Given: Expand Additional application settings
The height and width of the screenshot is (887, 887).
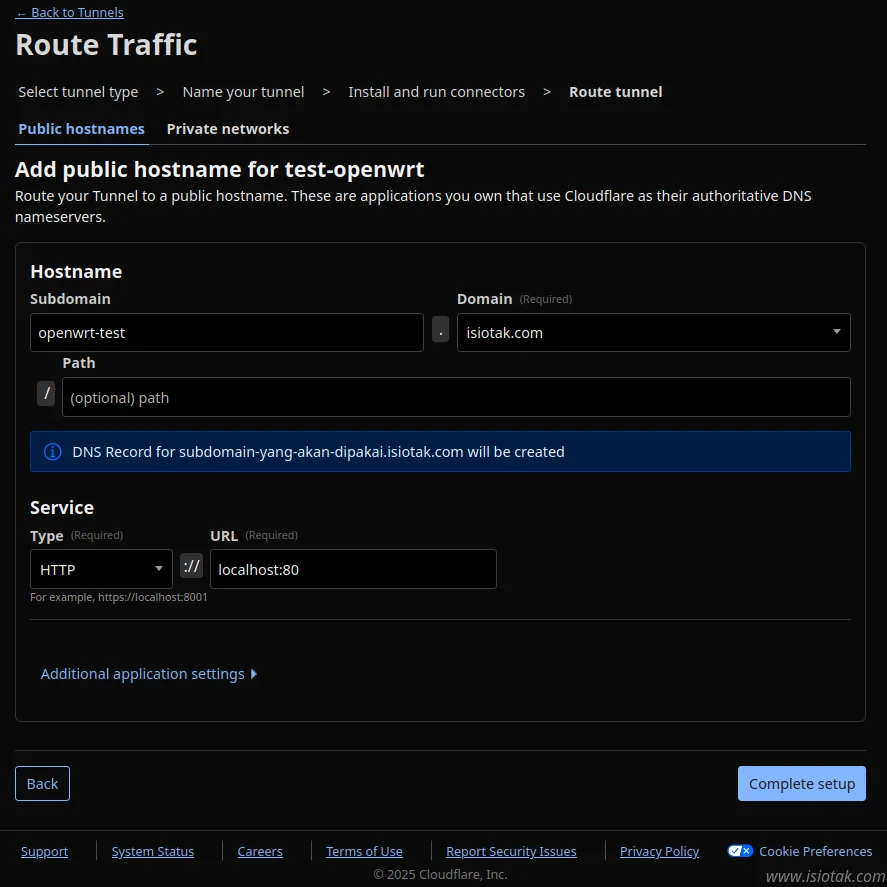Looking at the screenshot, I should [x=148, y=674].
